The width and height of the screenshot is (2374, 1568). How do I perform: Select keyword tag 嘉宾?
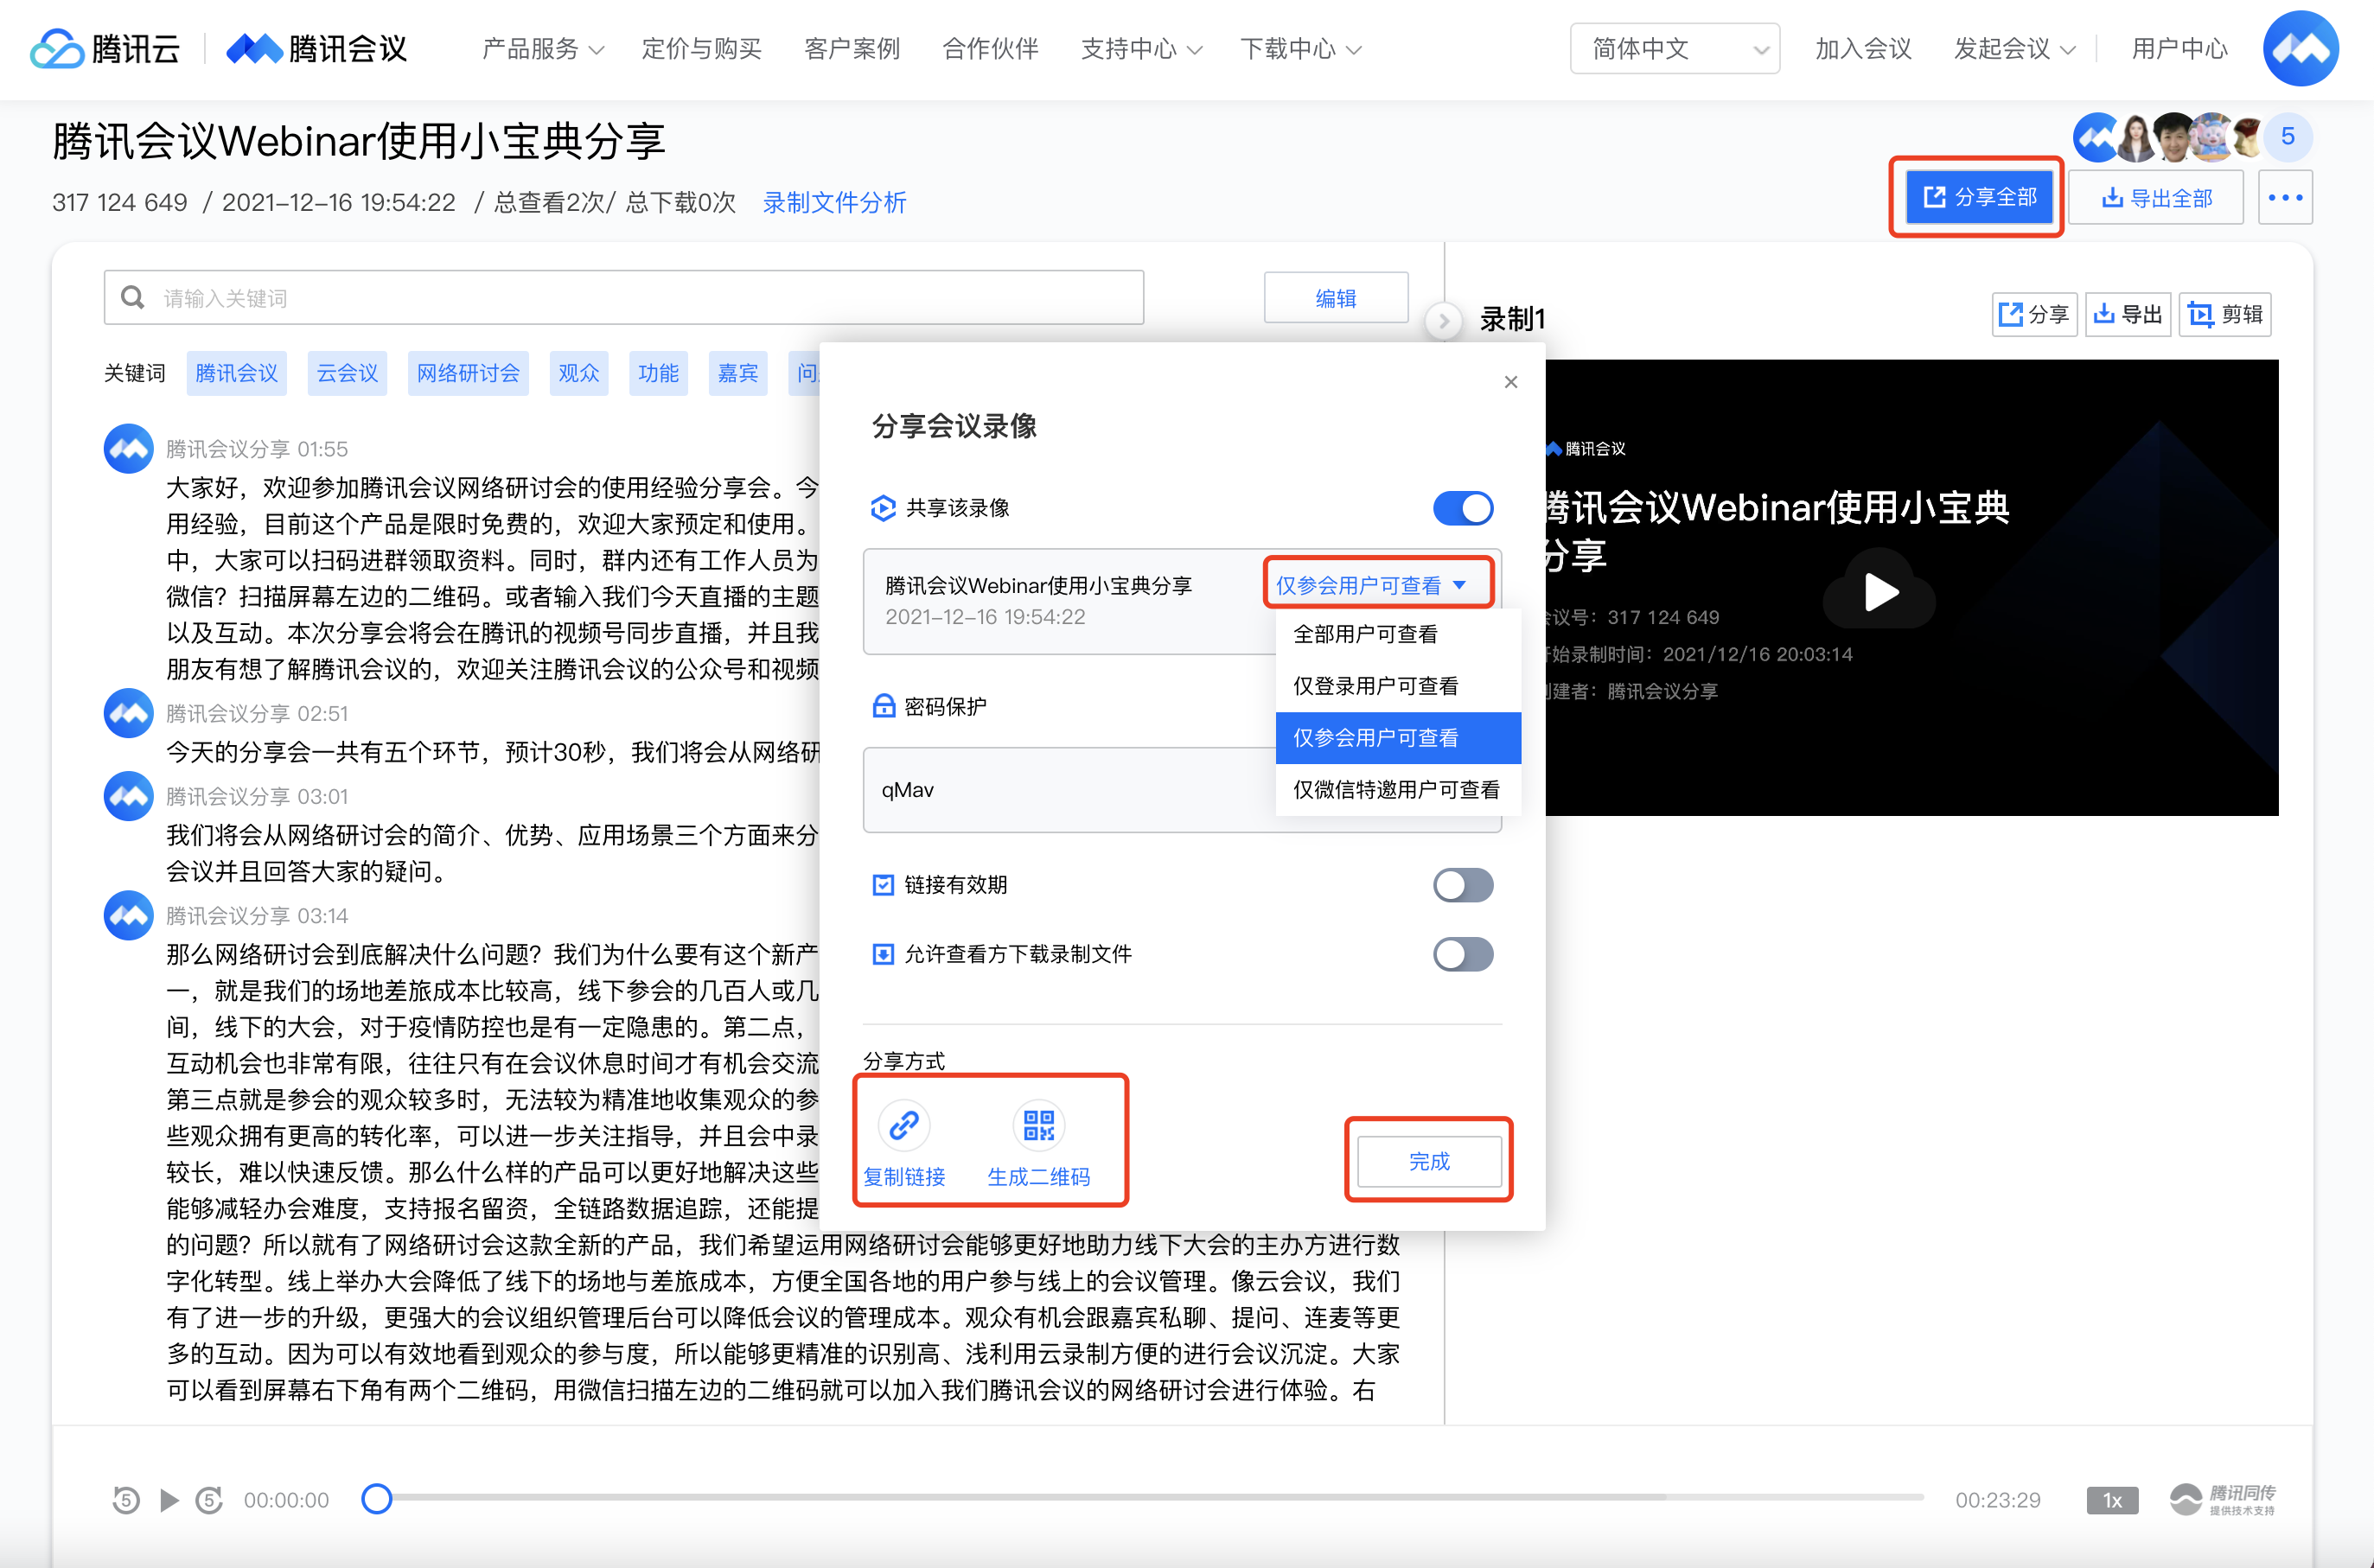[x=738, y=373]
